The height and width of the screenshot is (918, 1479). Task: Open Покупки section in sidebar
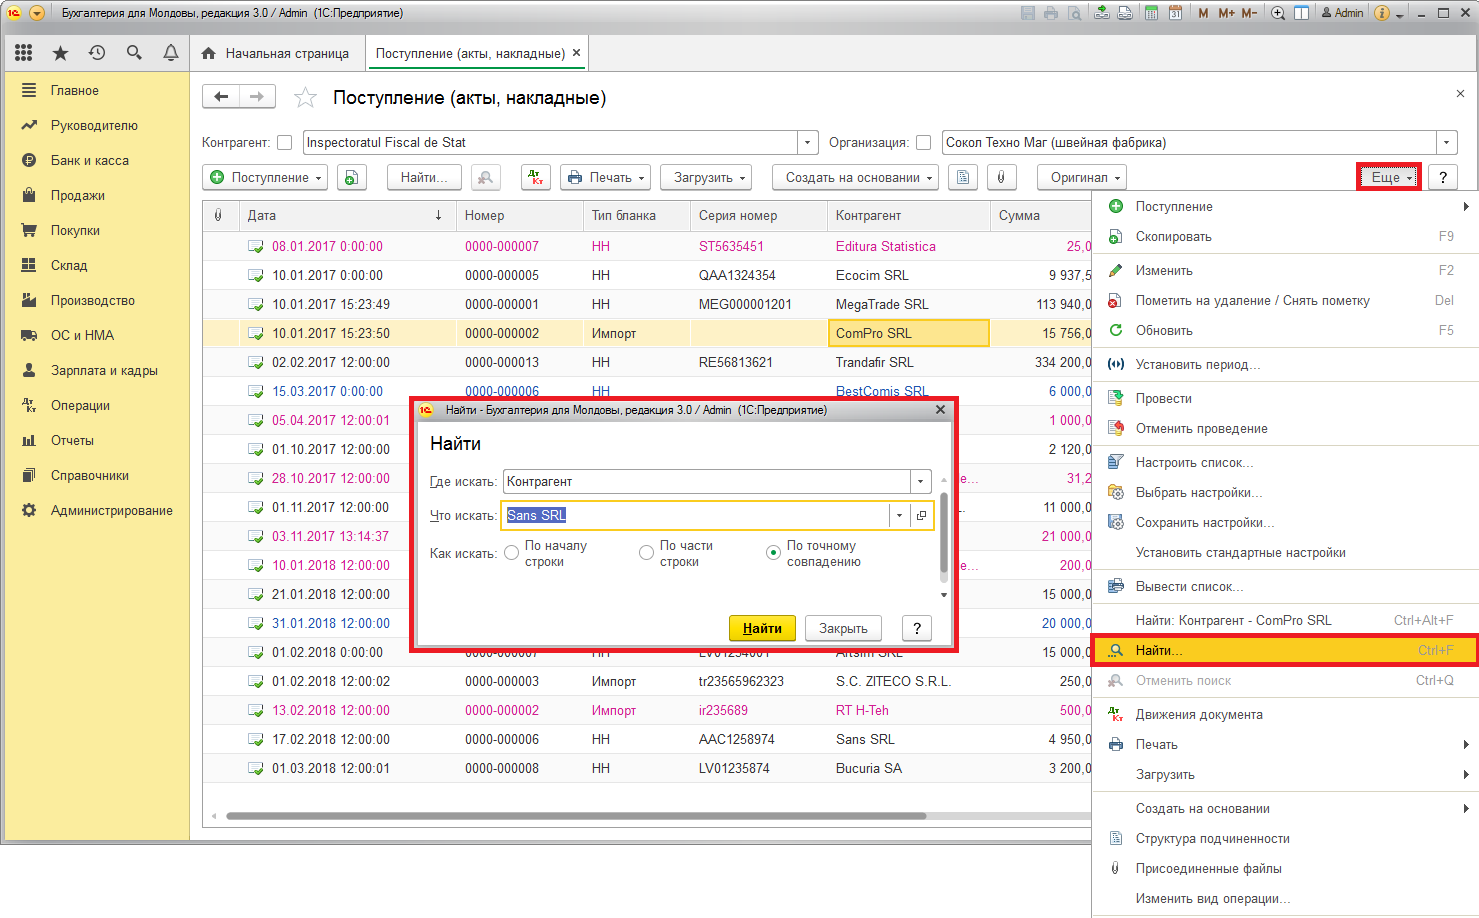75,230
